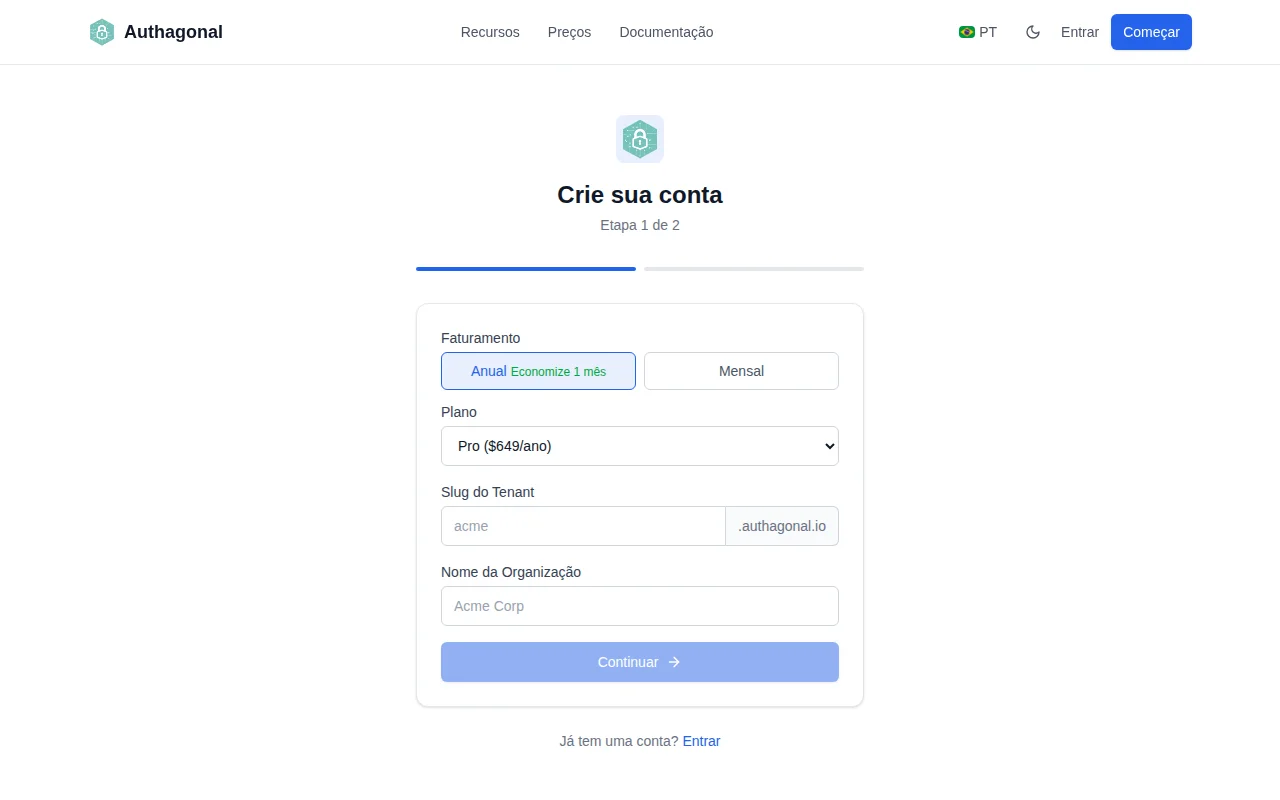Screen dimensions: 1280x800
Task: Follow the Entrar link below the form
Action: point(701,741)
